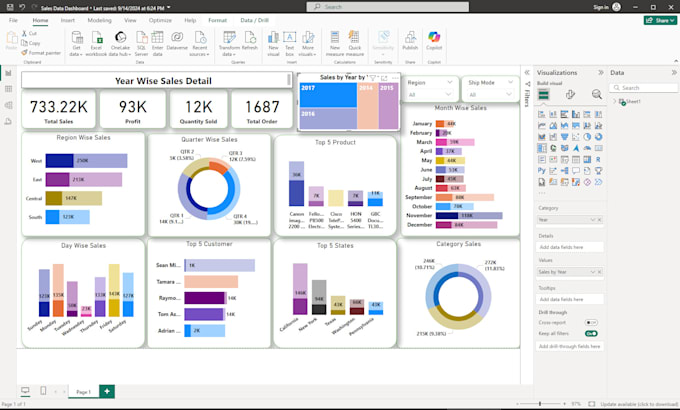Select the Funnel visual icon
Screen dimensions: 680x410
(x=564, y=137)
